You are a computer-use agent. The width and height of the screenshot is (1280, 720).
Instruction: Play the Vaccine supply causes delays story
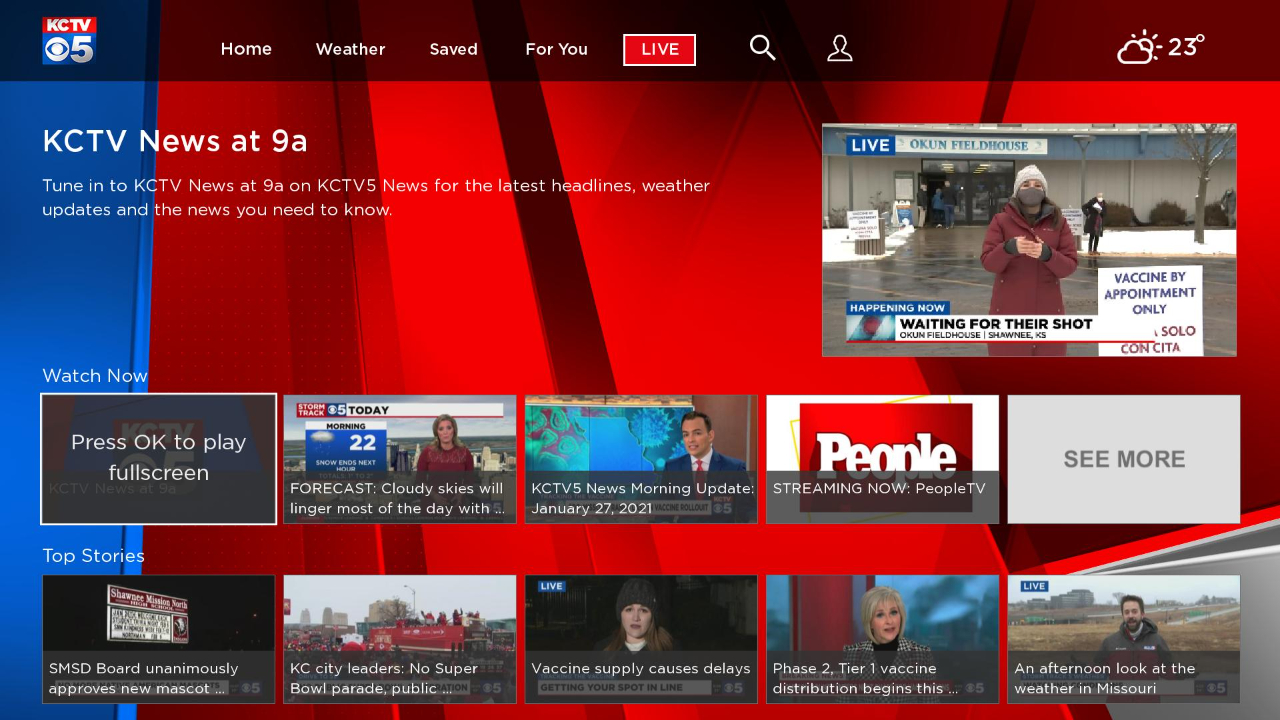640,639
